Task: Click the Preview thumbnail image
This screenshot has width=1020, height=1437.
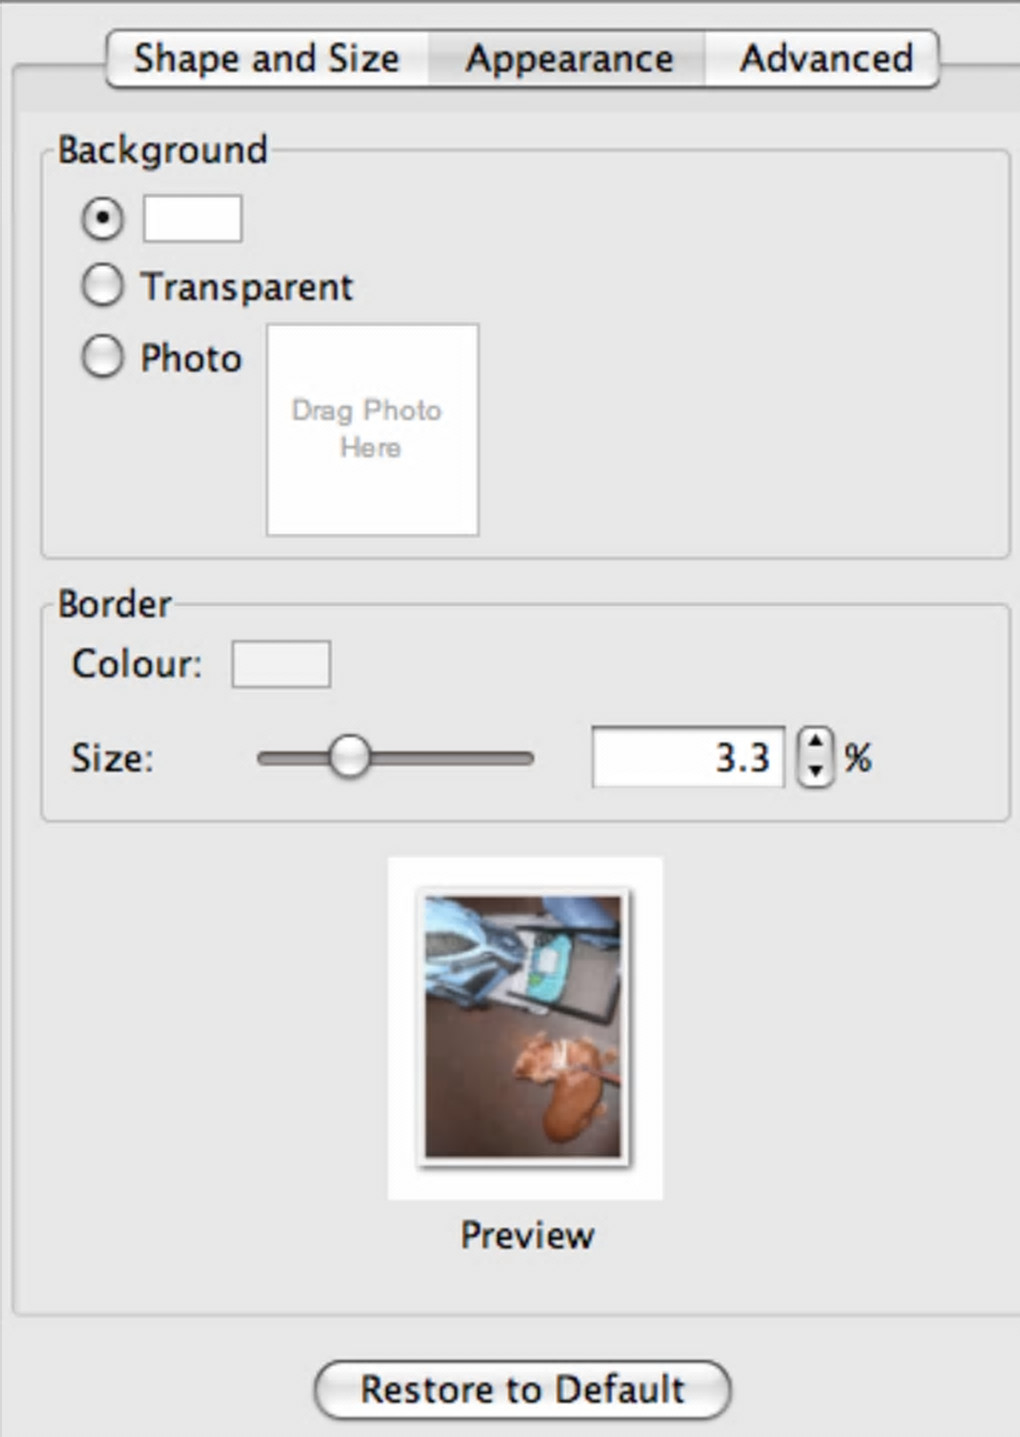Action: (524, 1027)
